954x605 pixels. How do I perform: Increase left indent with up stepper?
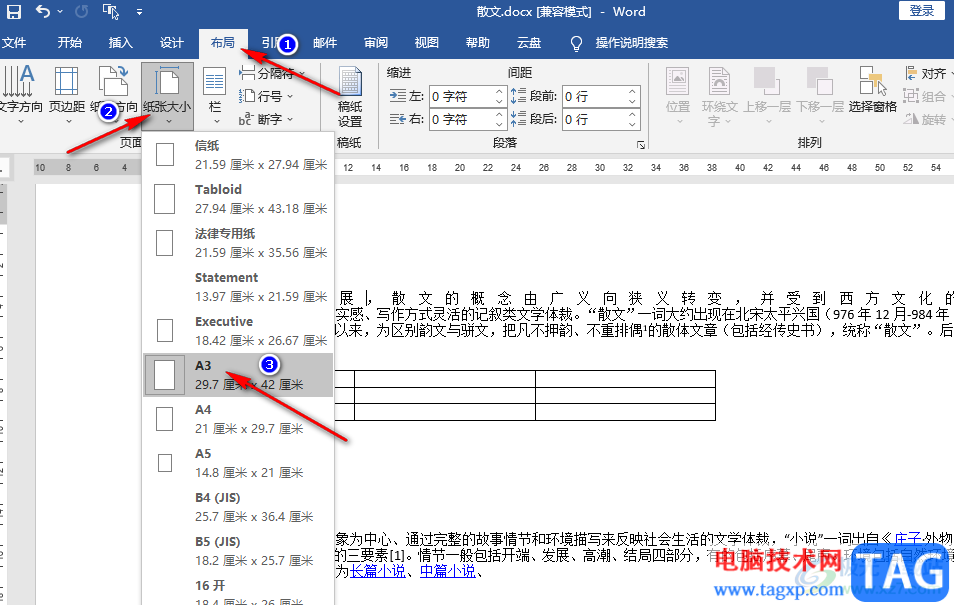point(499,92)
